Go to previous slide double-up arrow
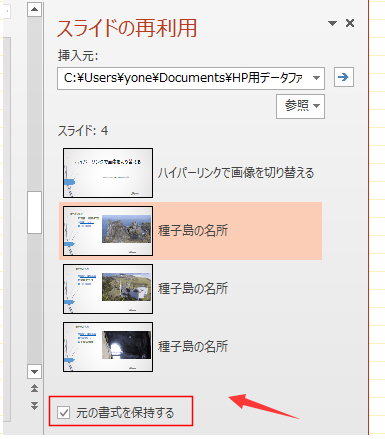 coord(34,388)
